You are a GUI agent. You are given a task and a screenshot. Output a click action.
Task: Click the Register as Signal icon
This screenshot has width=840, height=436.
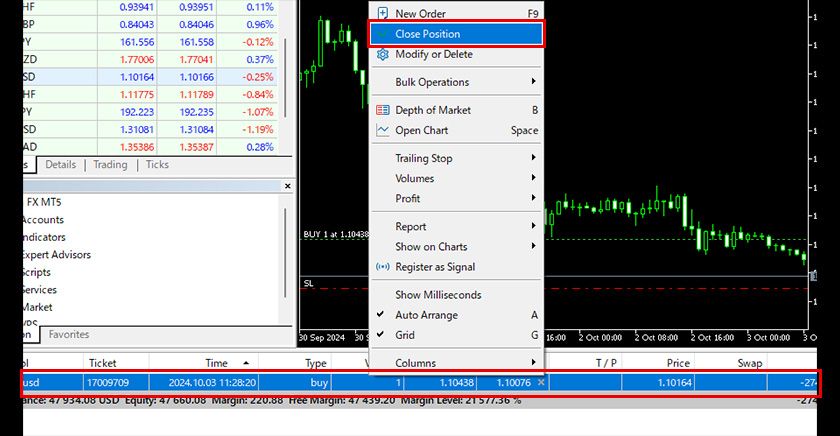coord(382,267)
